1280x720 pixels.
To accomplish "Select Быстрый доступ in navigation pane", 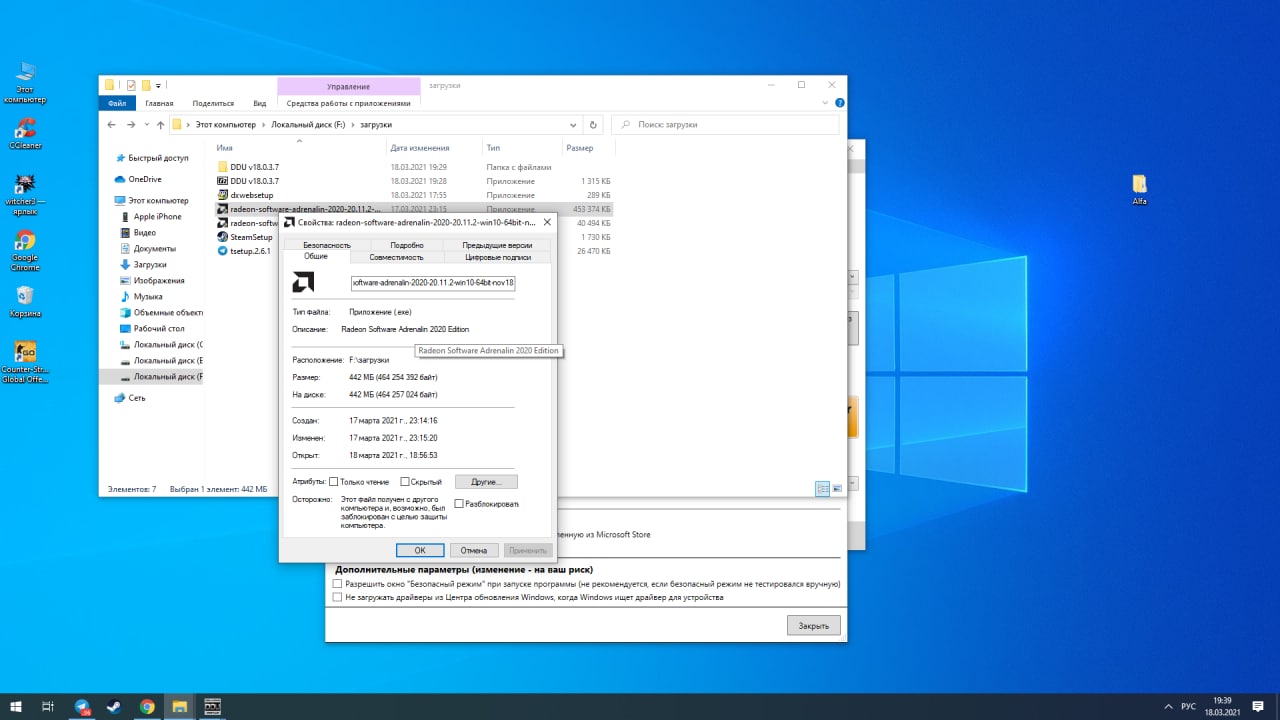I will [x=157, y=158].
